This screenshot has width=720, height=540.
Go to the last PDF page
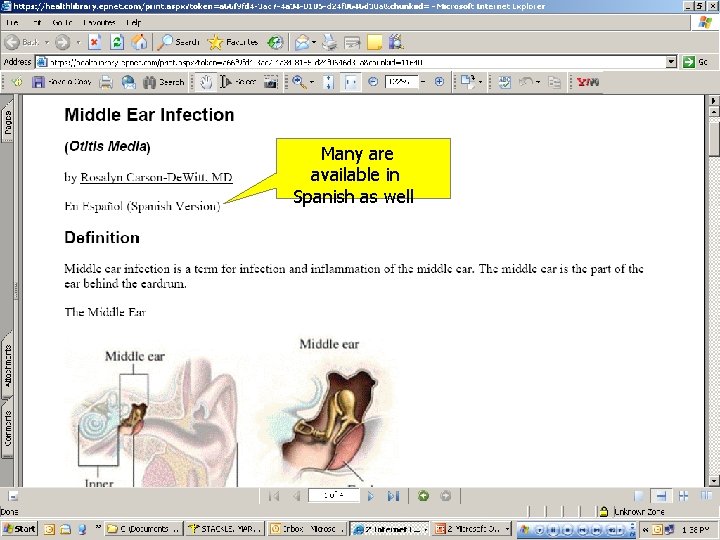tap(394, 496)
